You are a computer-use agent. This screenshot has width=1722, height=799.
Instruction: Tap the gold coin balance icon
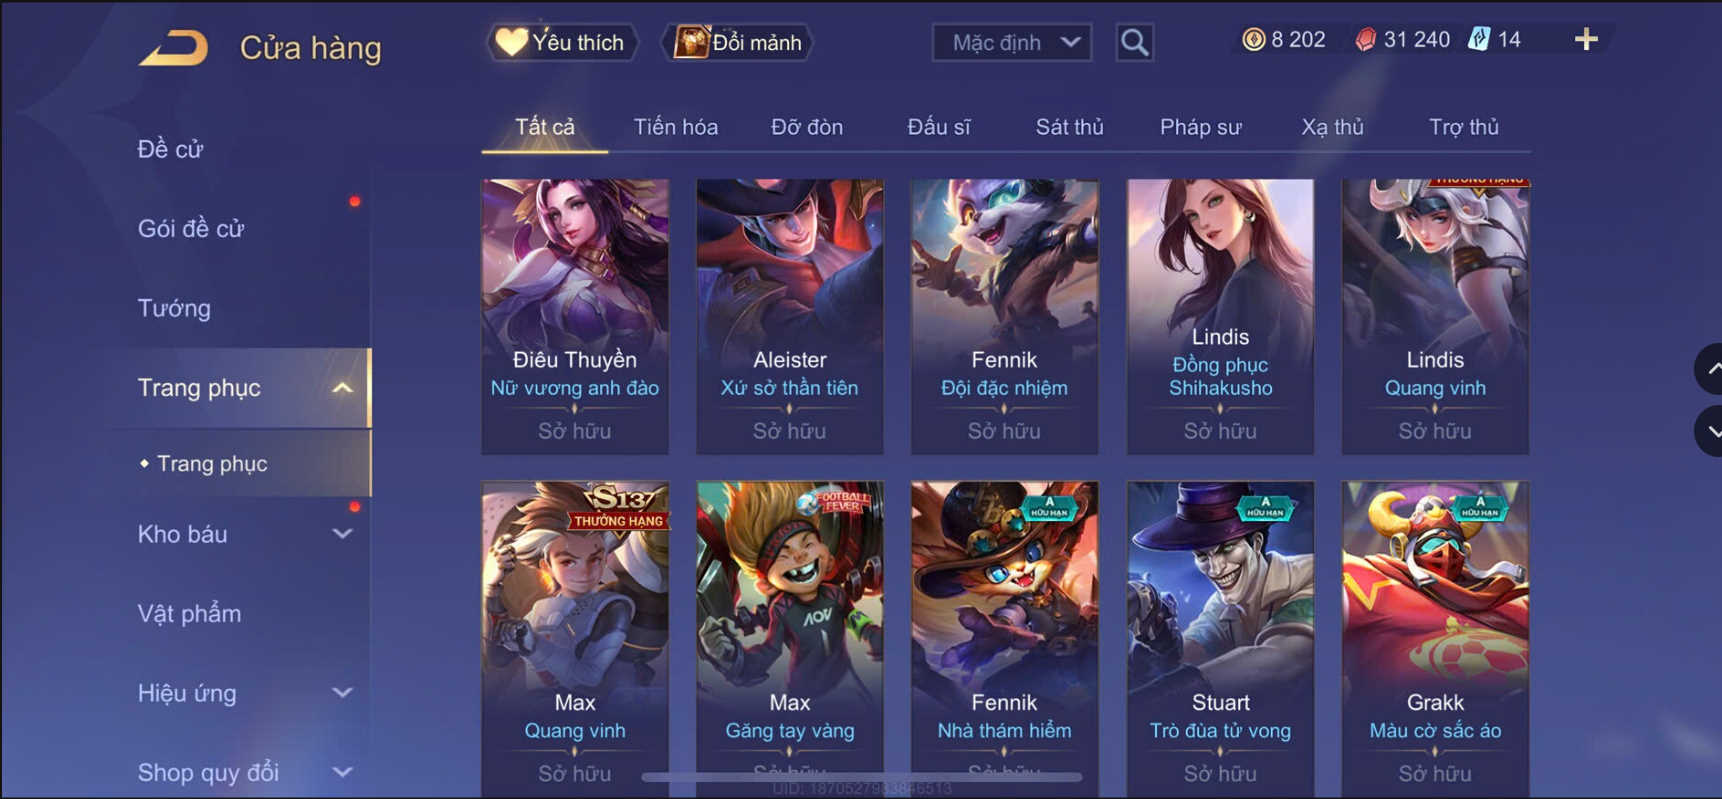[1253, 40]
